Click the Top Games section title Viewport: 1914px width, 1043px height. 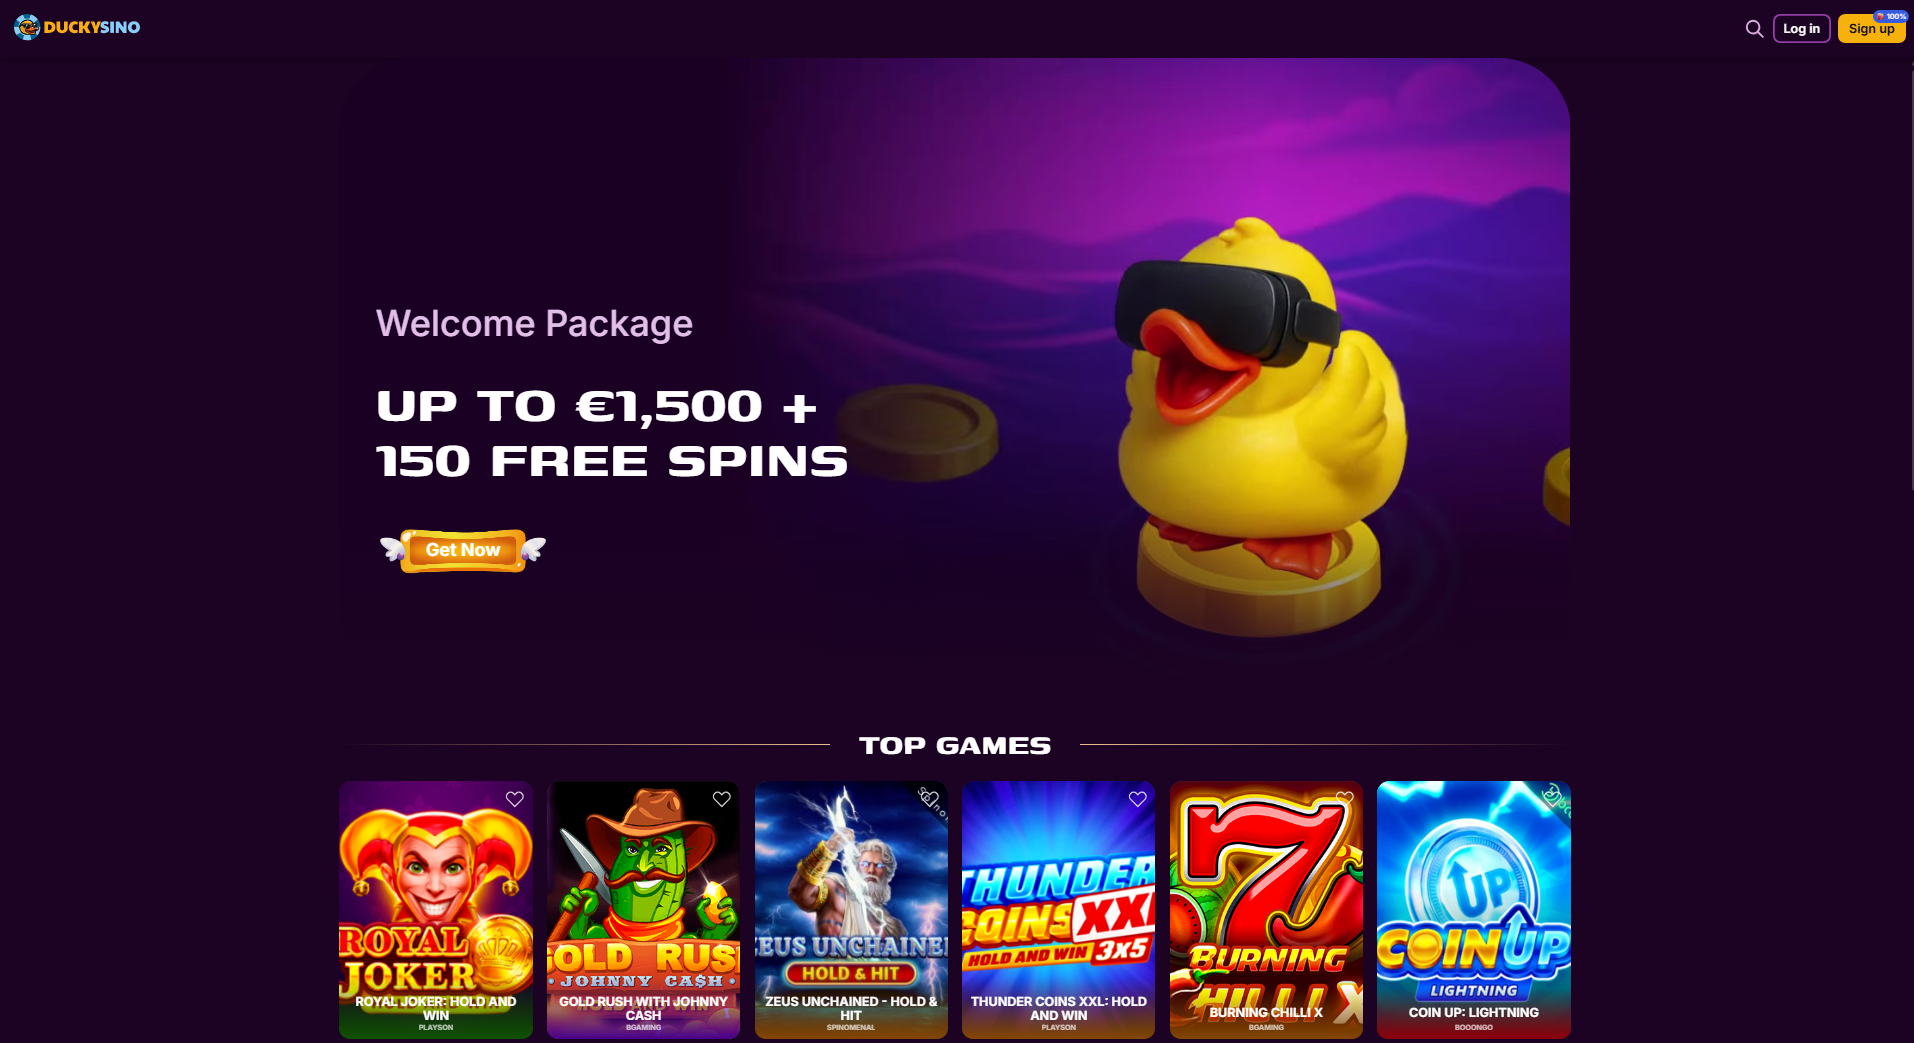[955, 746]
